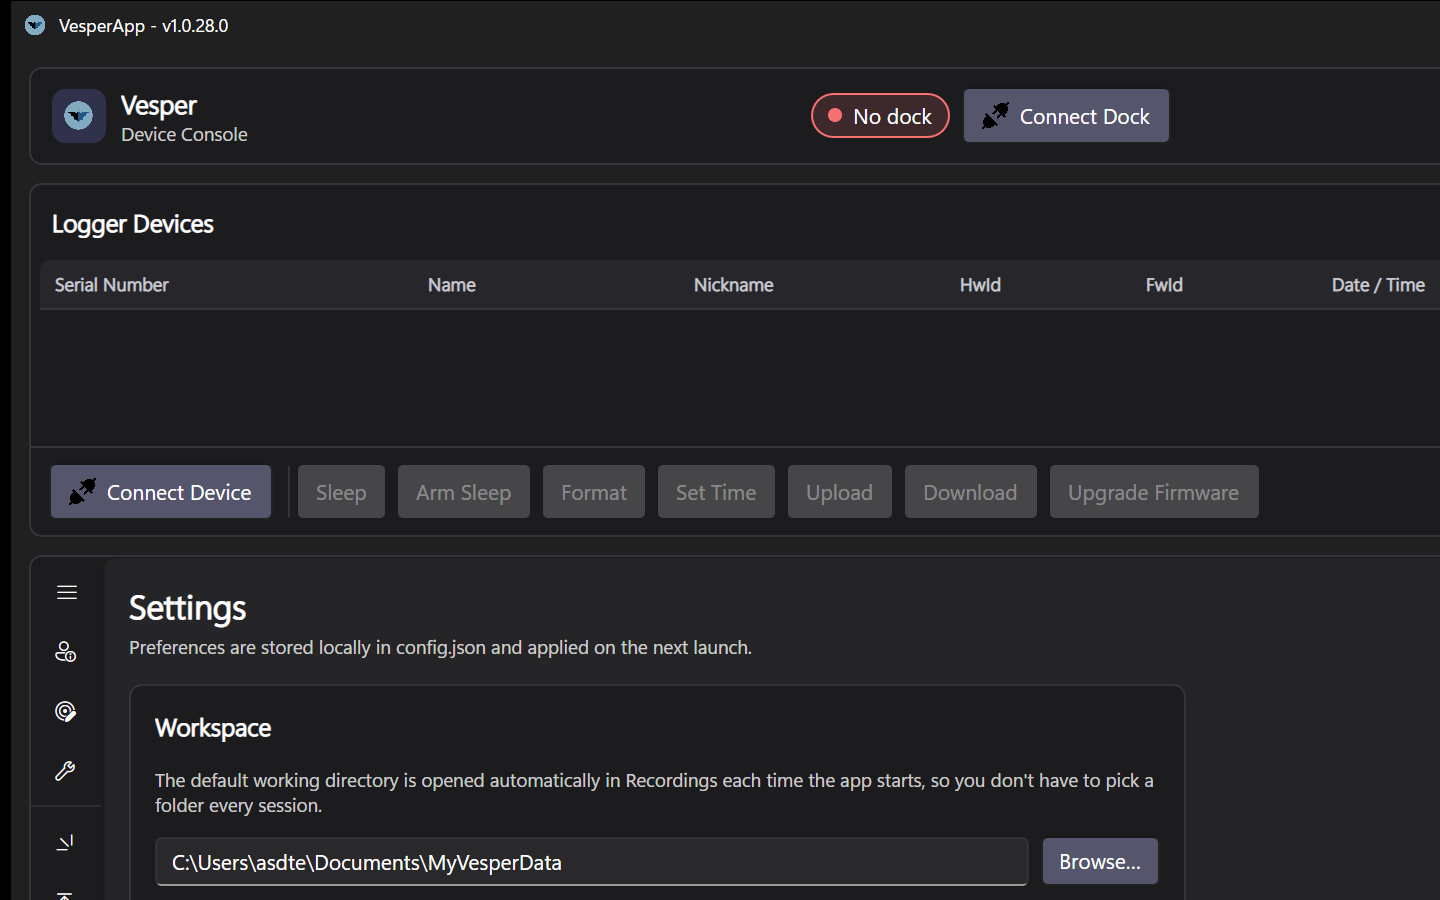Sort by the Name column header
The image size is (1440, 900).
[x=452, y=285]
